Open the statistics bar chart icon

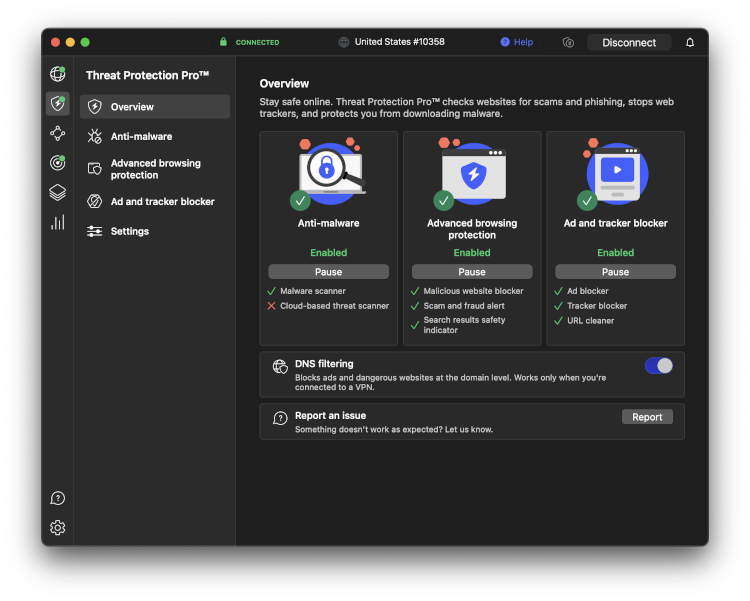coord(57,223)
